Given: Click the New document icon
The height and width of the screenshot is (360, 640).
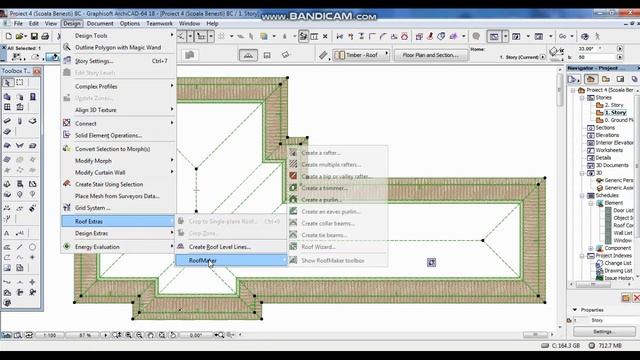Looking at the screenshot, I should pos(8,36).
